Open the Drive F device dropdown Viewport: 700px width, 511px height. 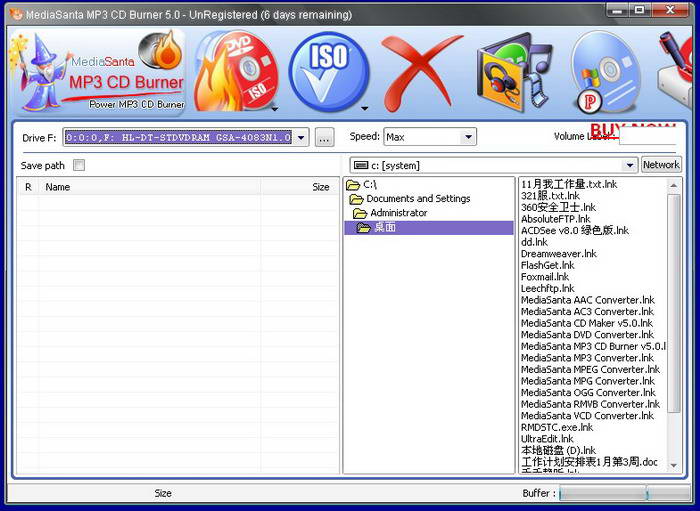pyautogui.click(x=301, y=137)
